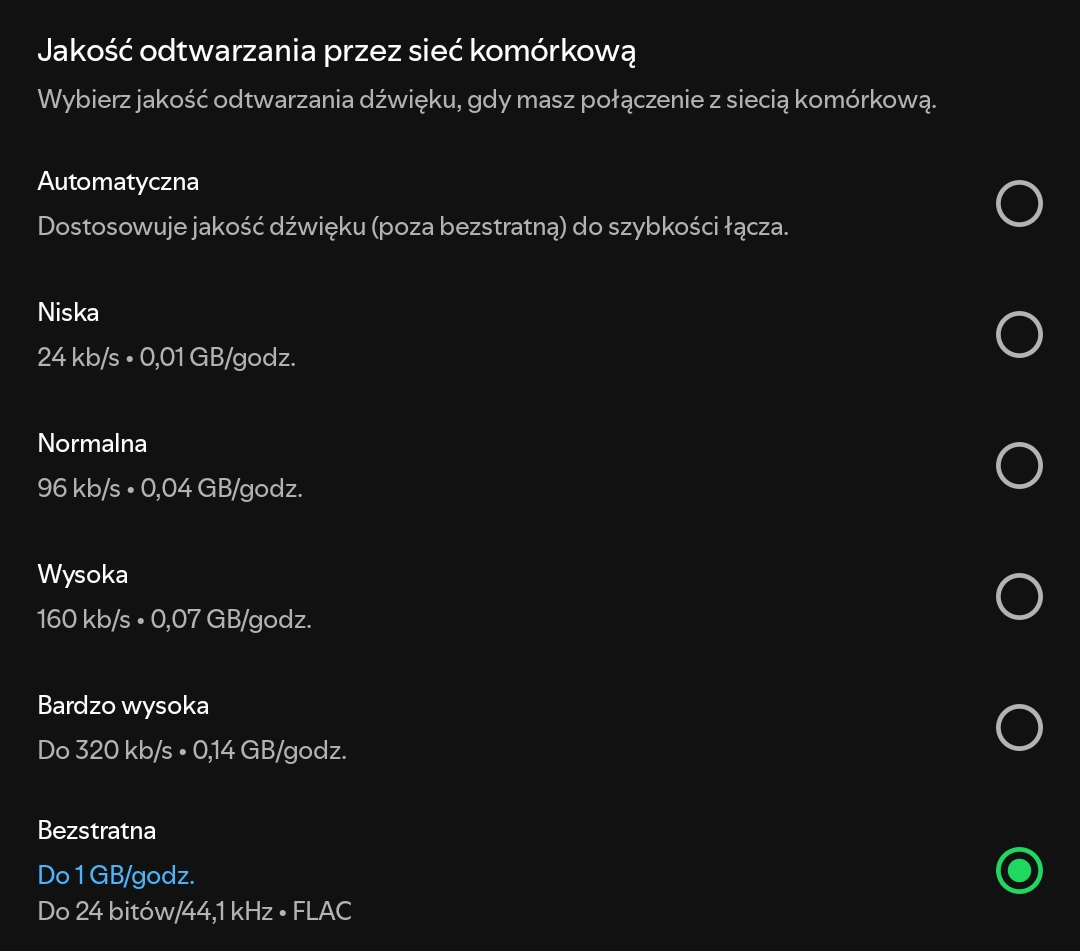
Task: Click the "Dostosowuje jakość dźwięku" description text
Action: 413,226
